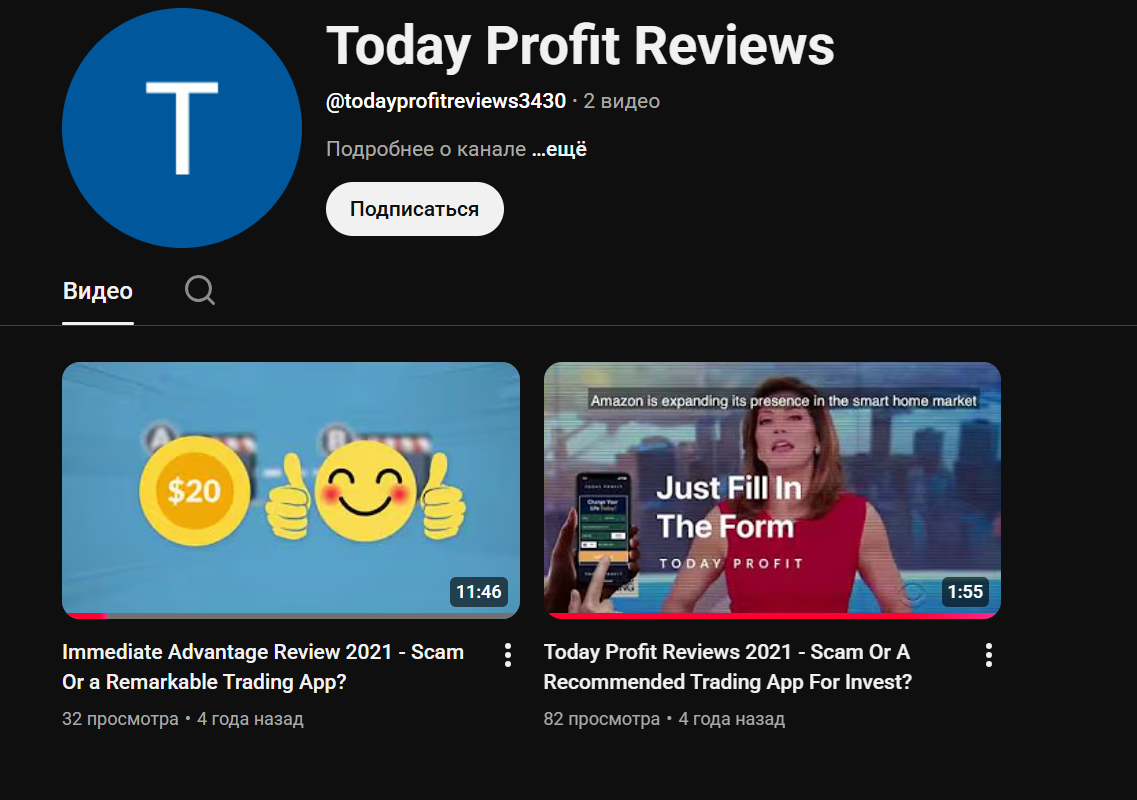The image size is (1137, 800).
Task: Click the 1:55 duration badge
Action: pos(965,592)
